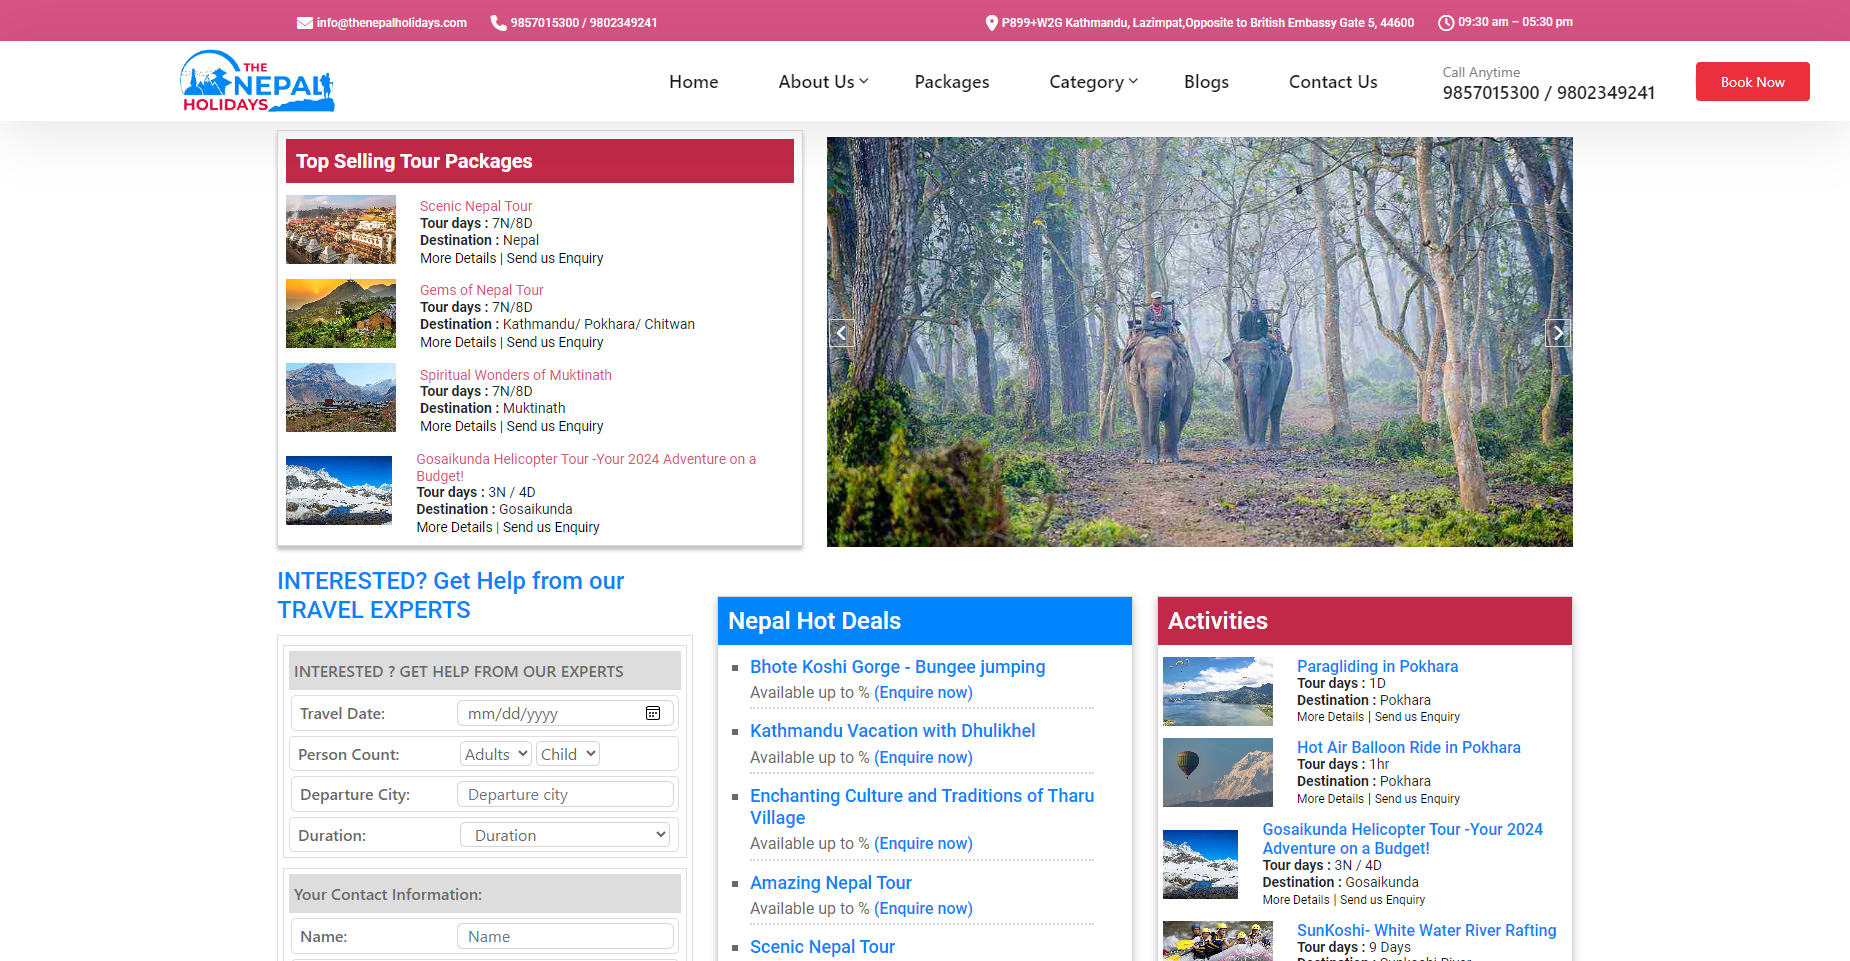Open Gems of Nepal Tour link
The height and width of the screenshot is (961, 1850).
coord(482,290)
